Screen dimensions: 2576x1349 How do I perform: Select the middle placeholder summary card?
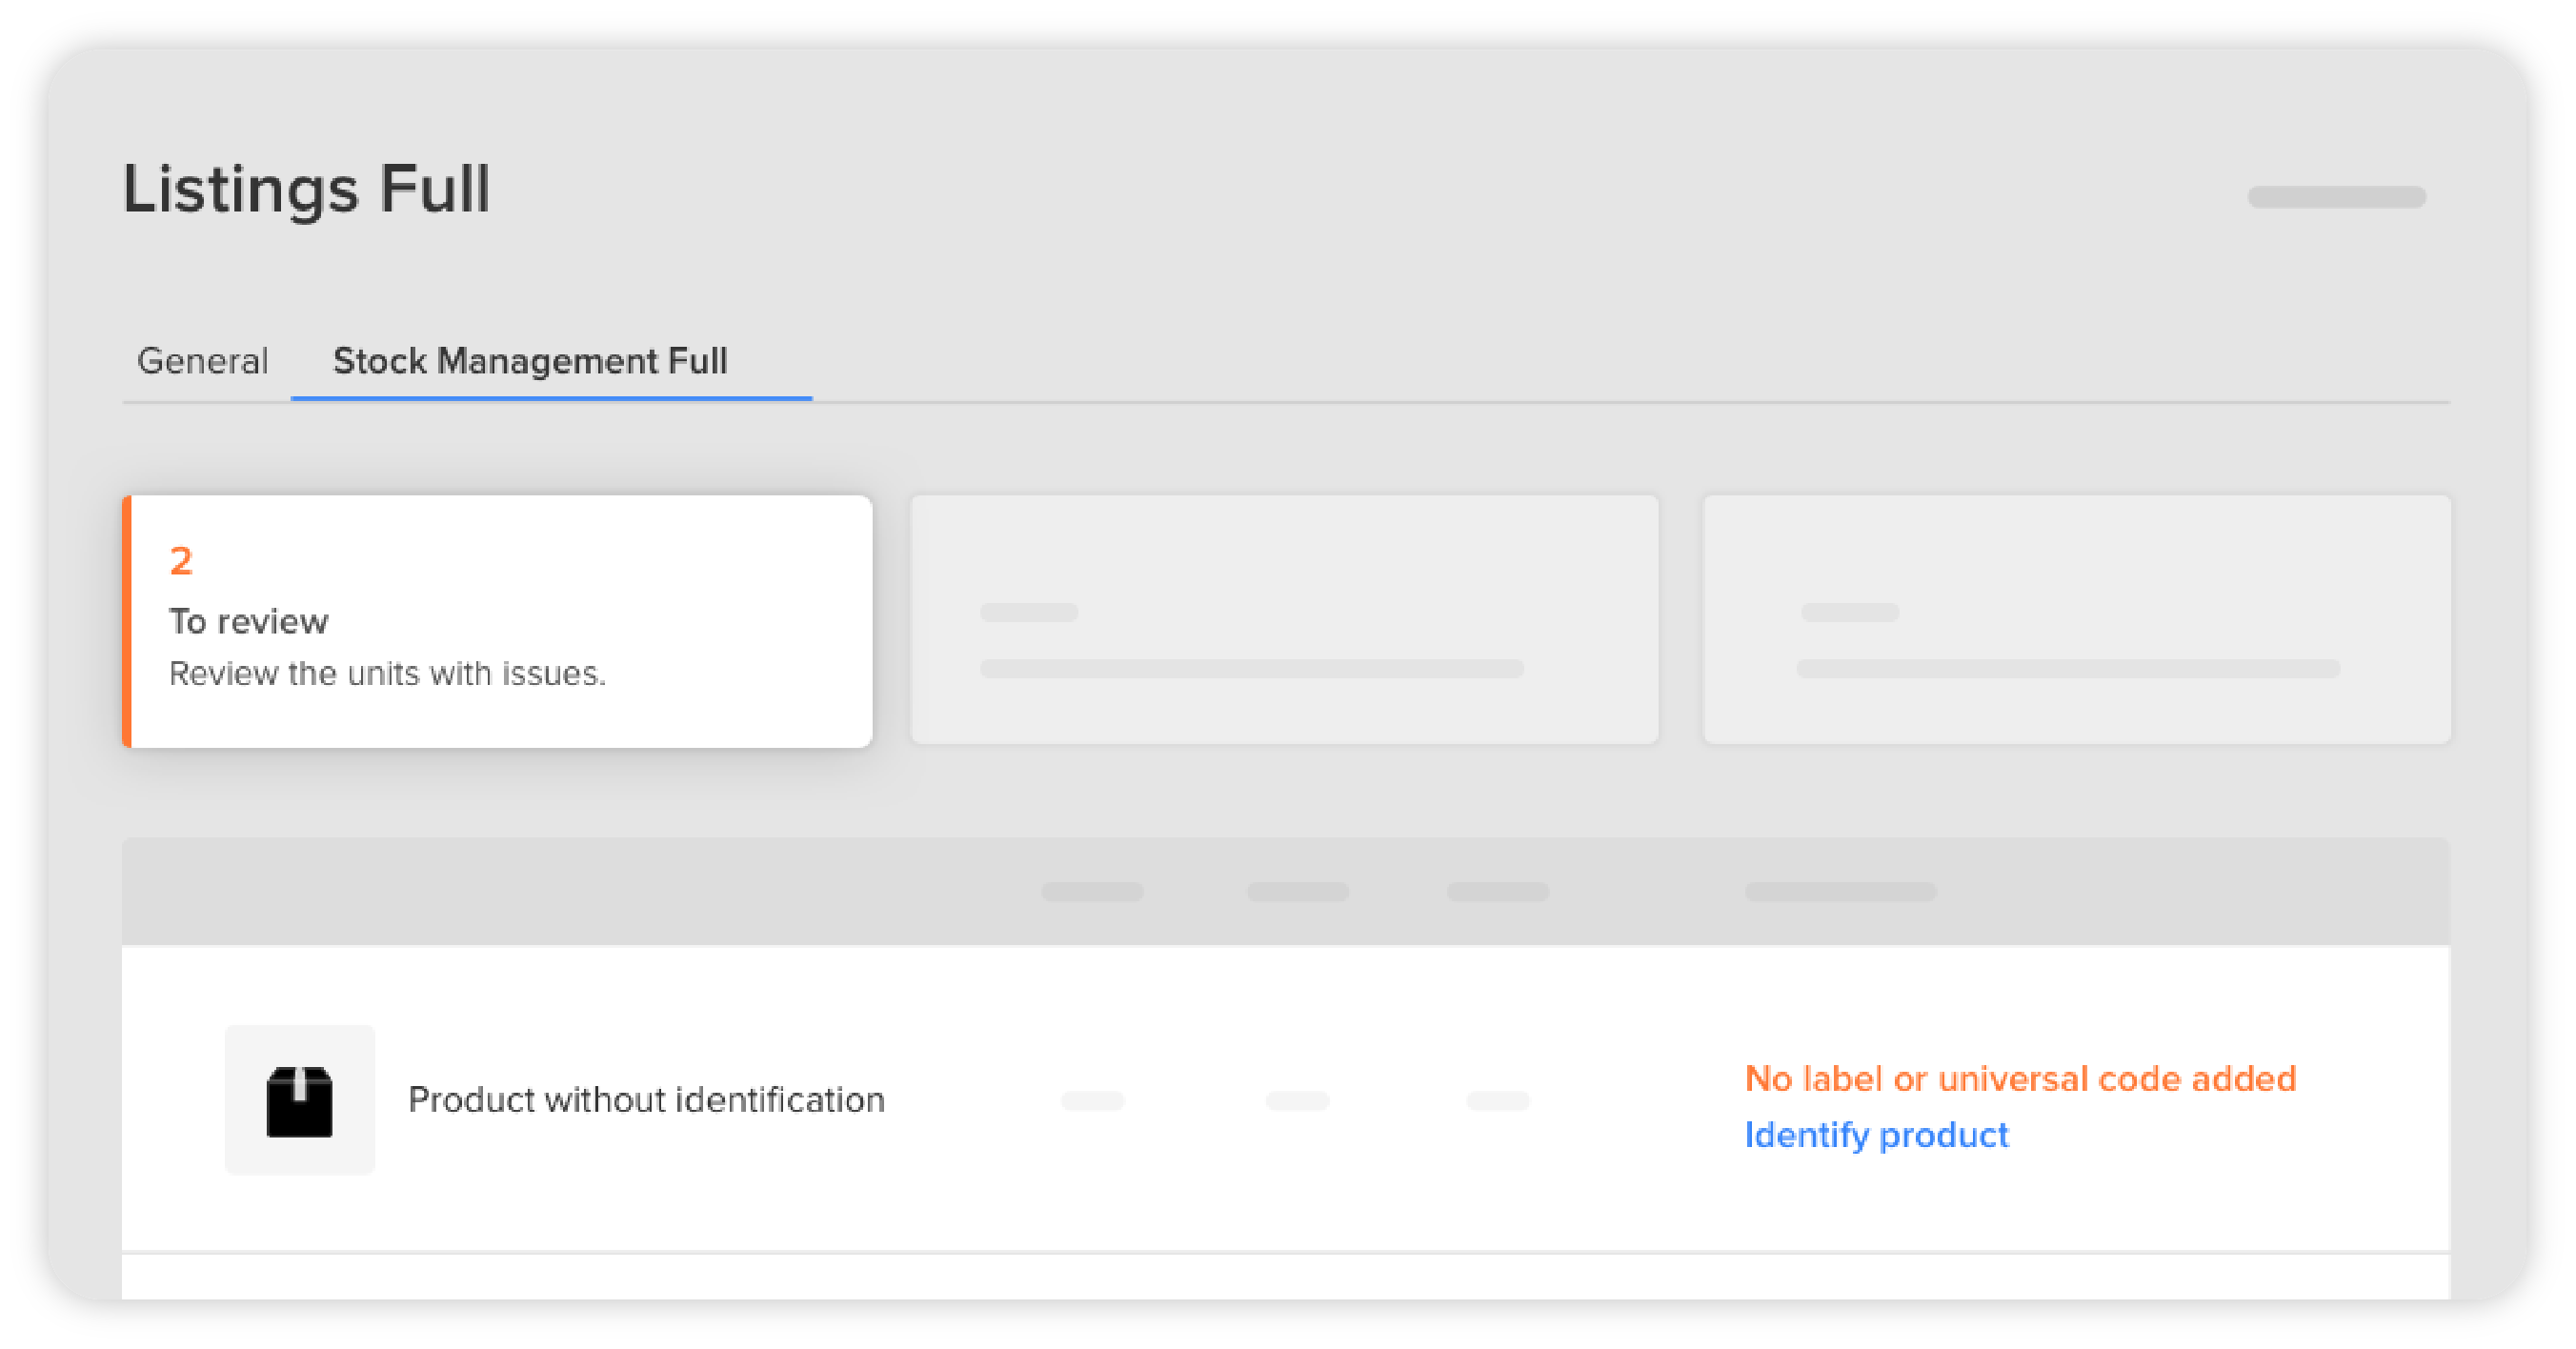(x=1284, y=619)
